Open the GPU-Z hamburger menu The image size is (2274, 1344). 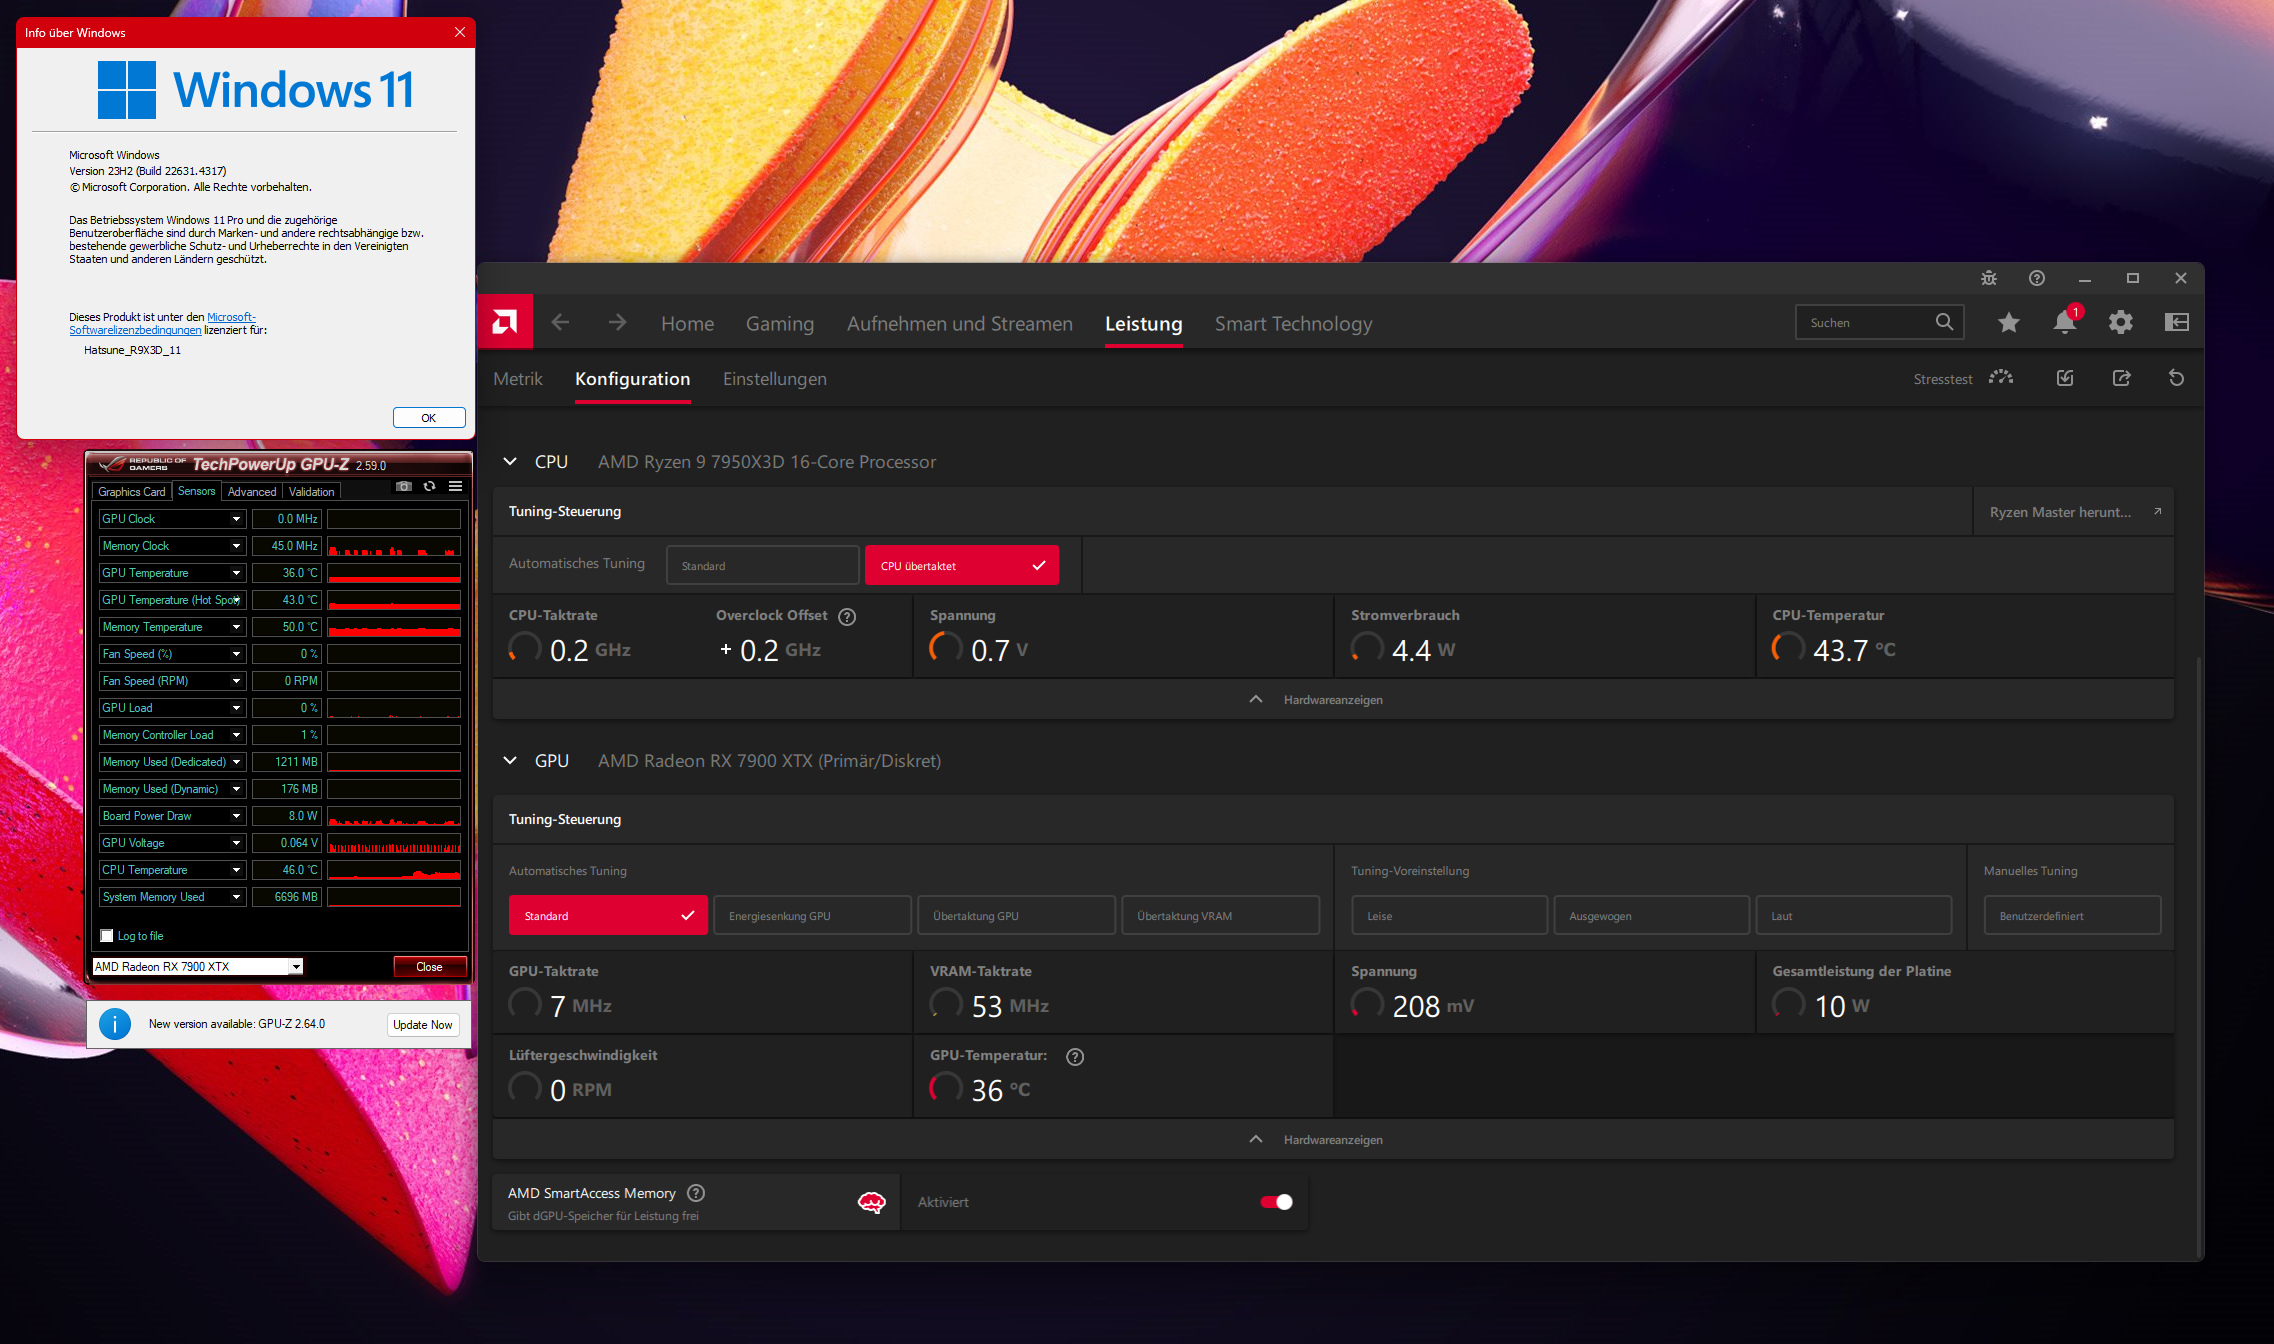coord(455,487)
